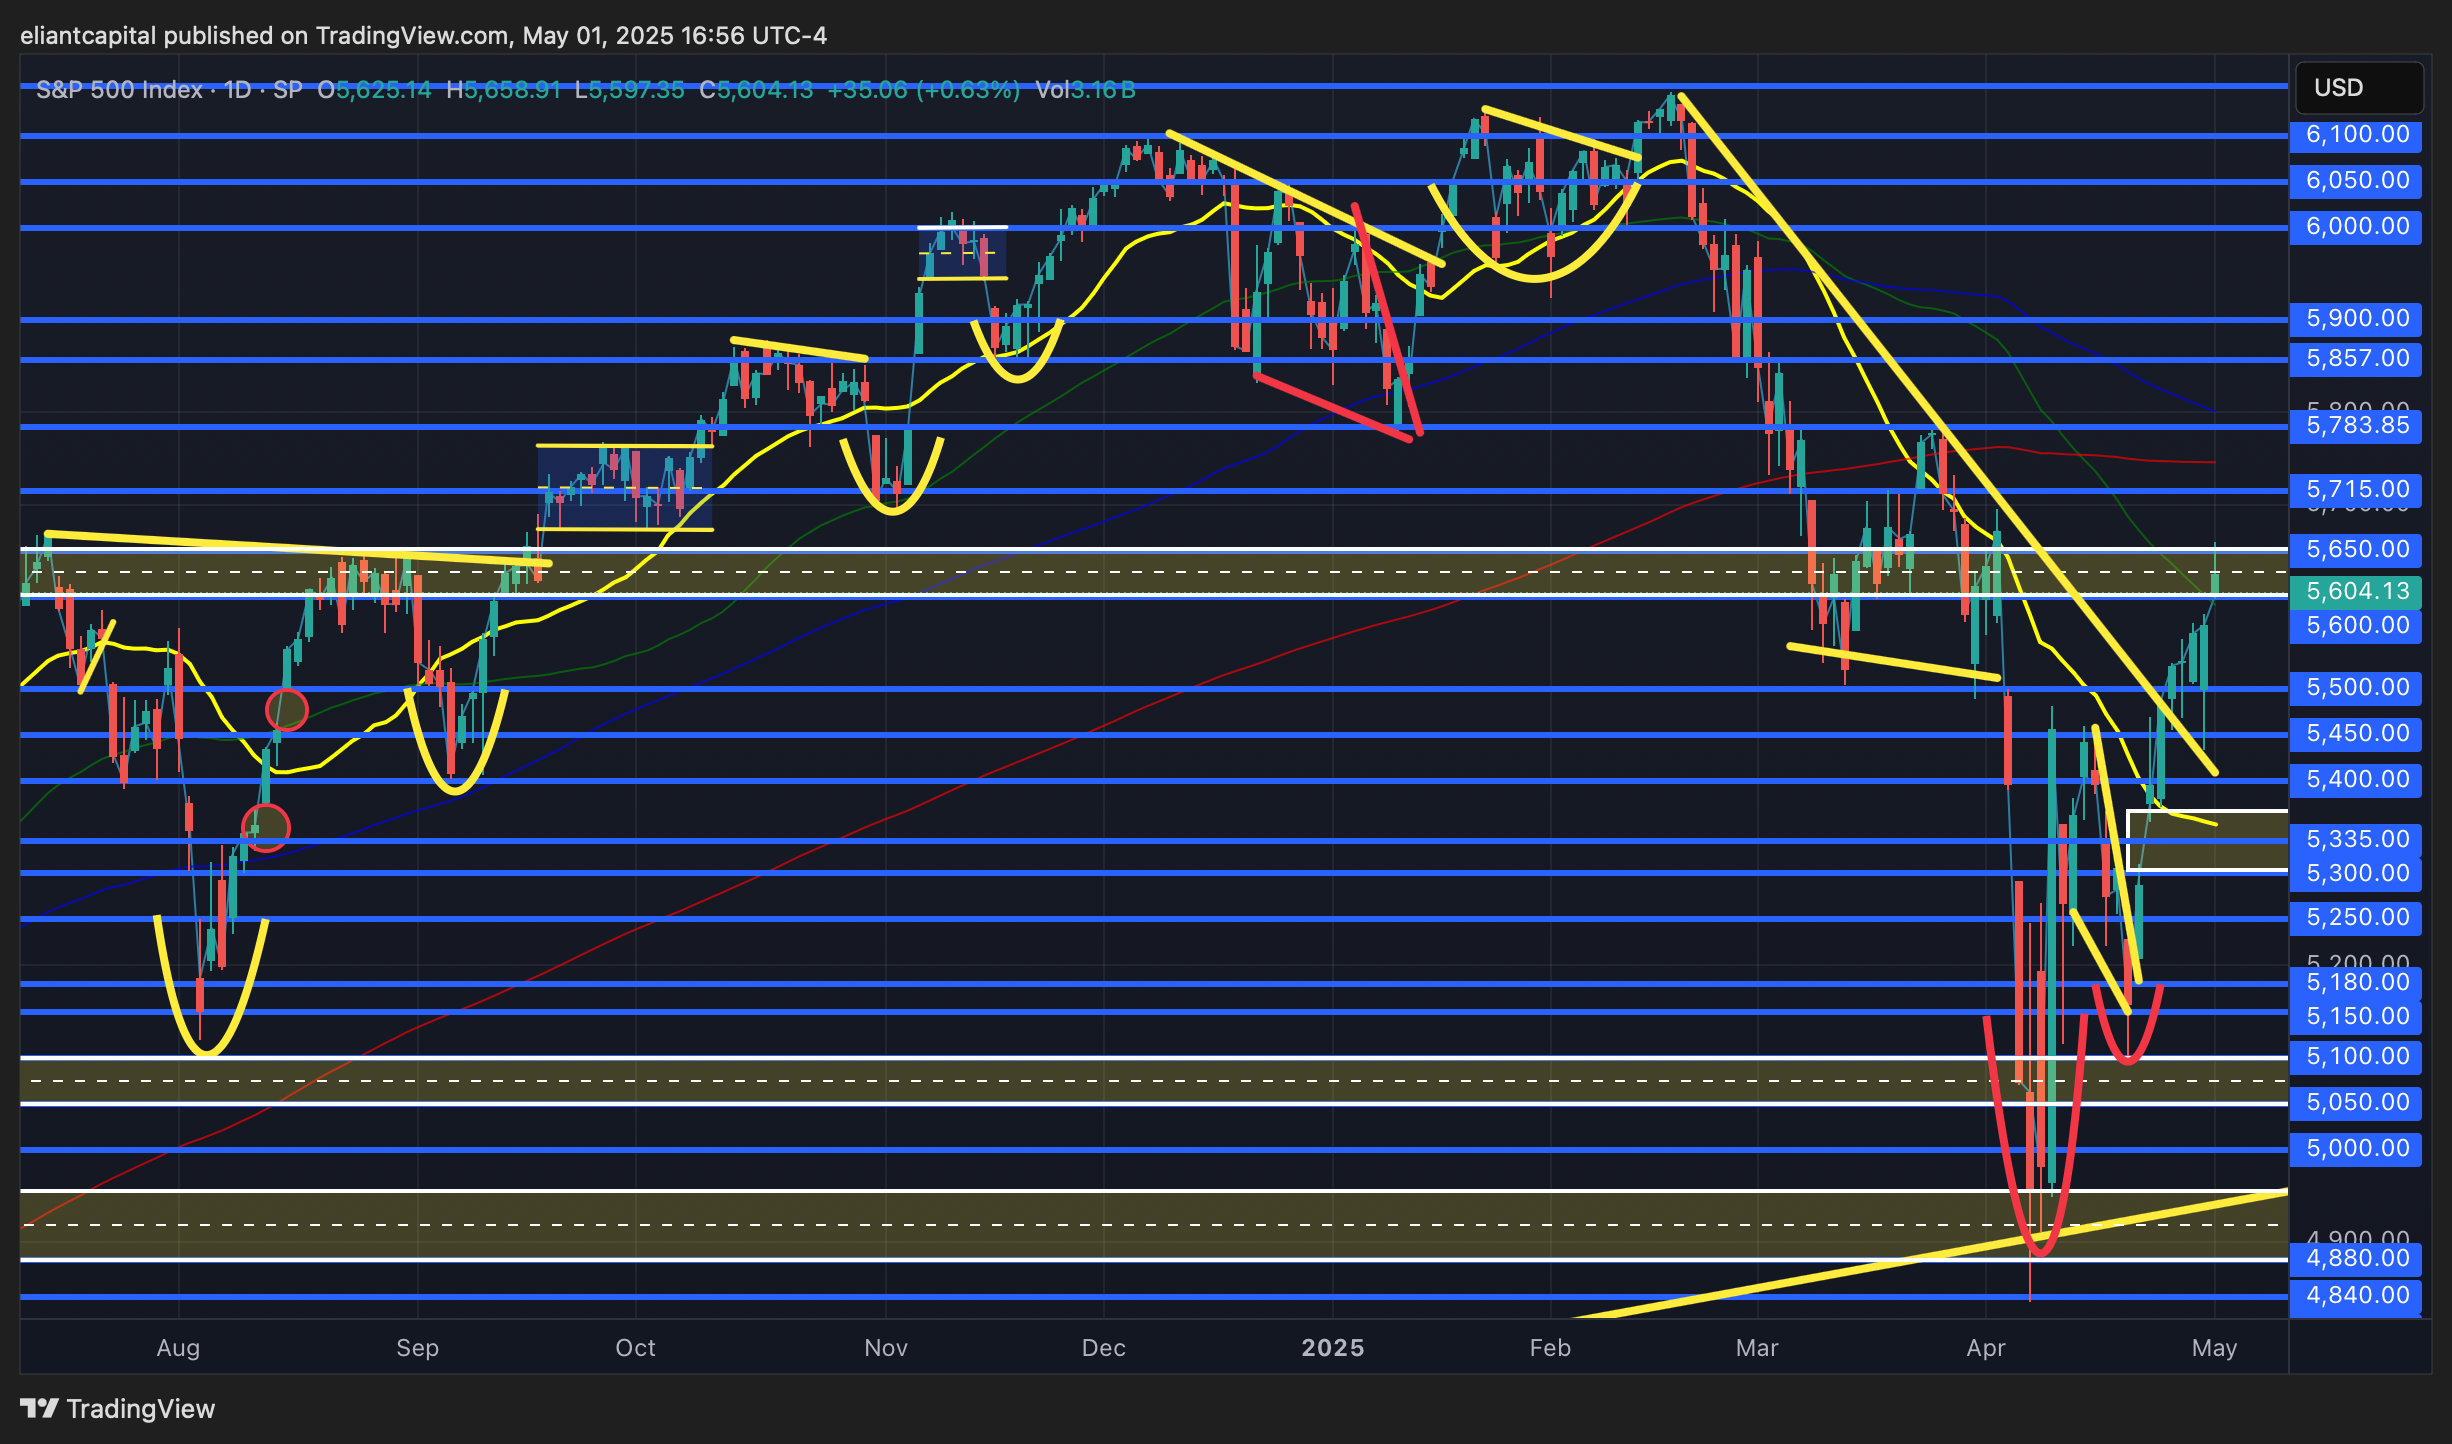Click the S&P 500 Index symbol title
The image size is (2452, 1444).
[x=119, y=90]
